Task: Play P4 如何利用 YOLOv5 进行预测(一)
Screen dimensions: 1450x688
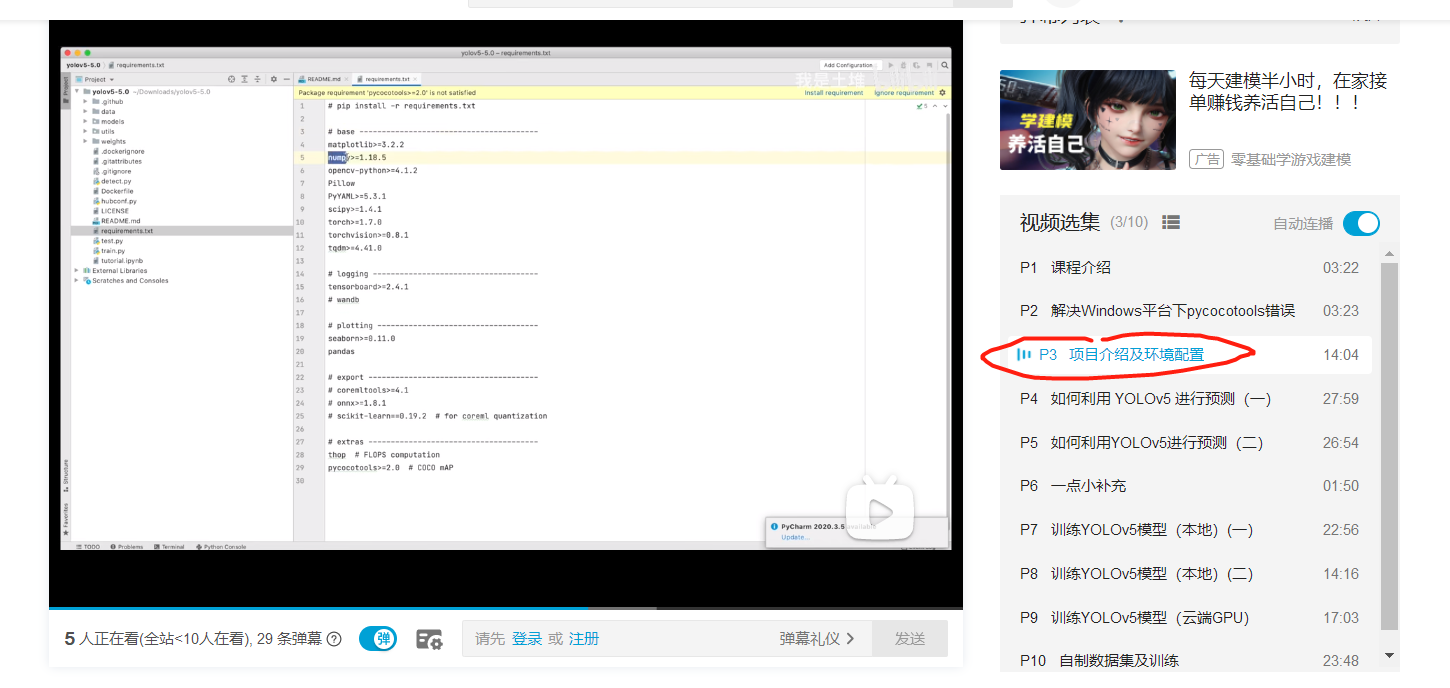Action: (1190, 398)
